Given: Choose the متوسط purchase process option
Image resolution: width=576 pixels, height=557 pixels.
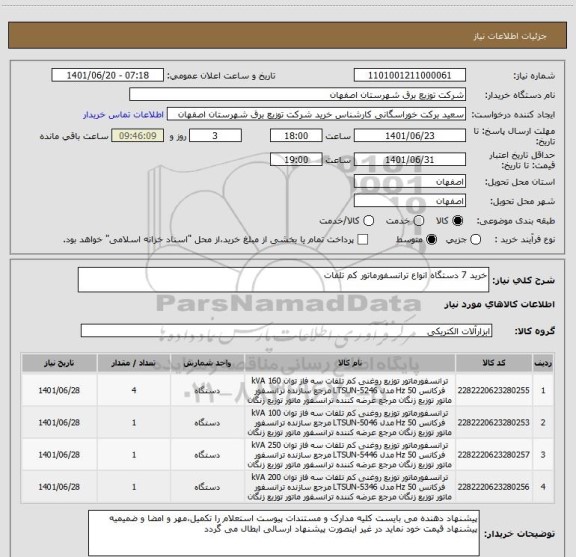Looking at the screenshot, I should pyautogui.click(x=431, y=240).
